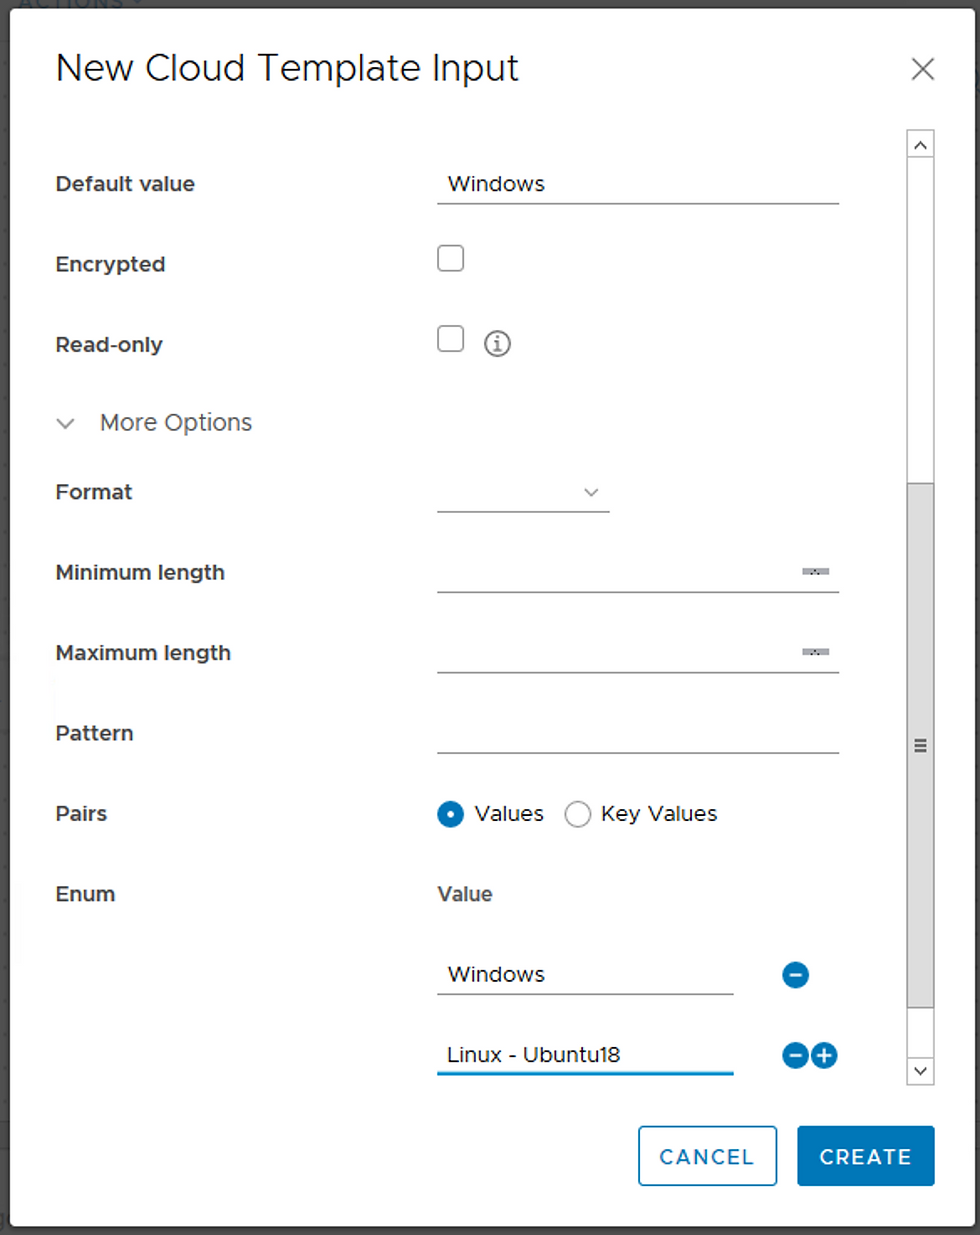
Task: Click the CANCEL button
Action: pos(707,1156)
